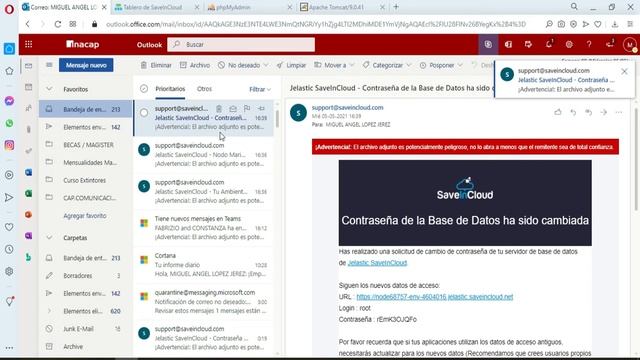Expand the Posponer dropdown
This screenshot has width=640, height=360.
point(460,65)
